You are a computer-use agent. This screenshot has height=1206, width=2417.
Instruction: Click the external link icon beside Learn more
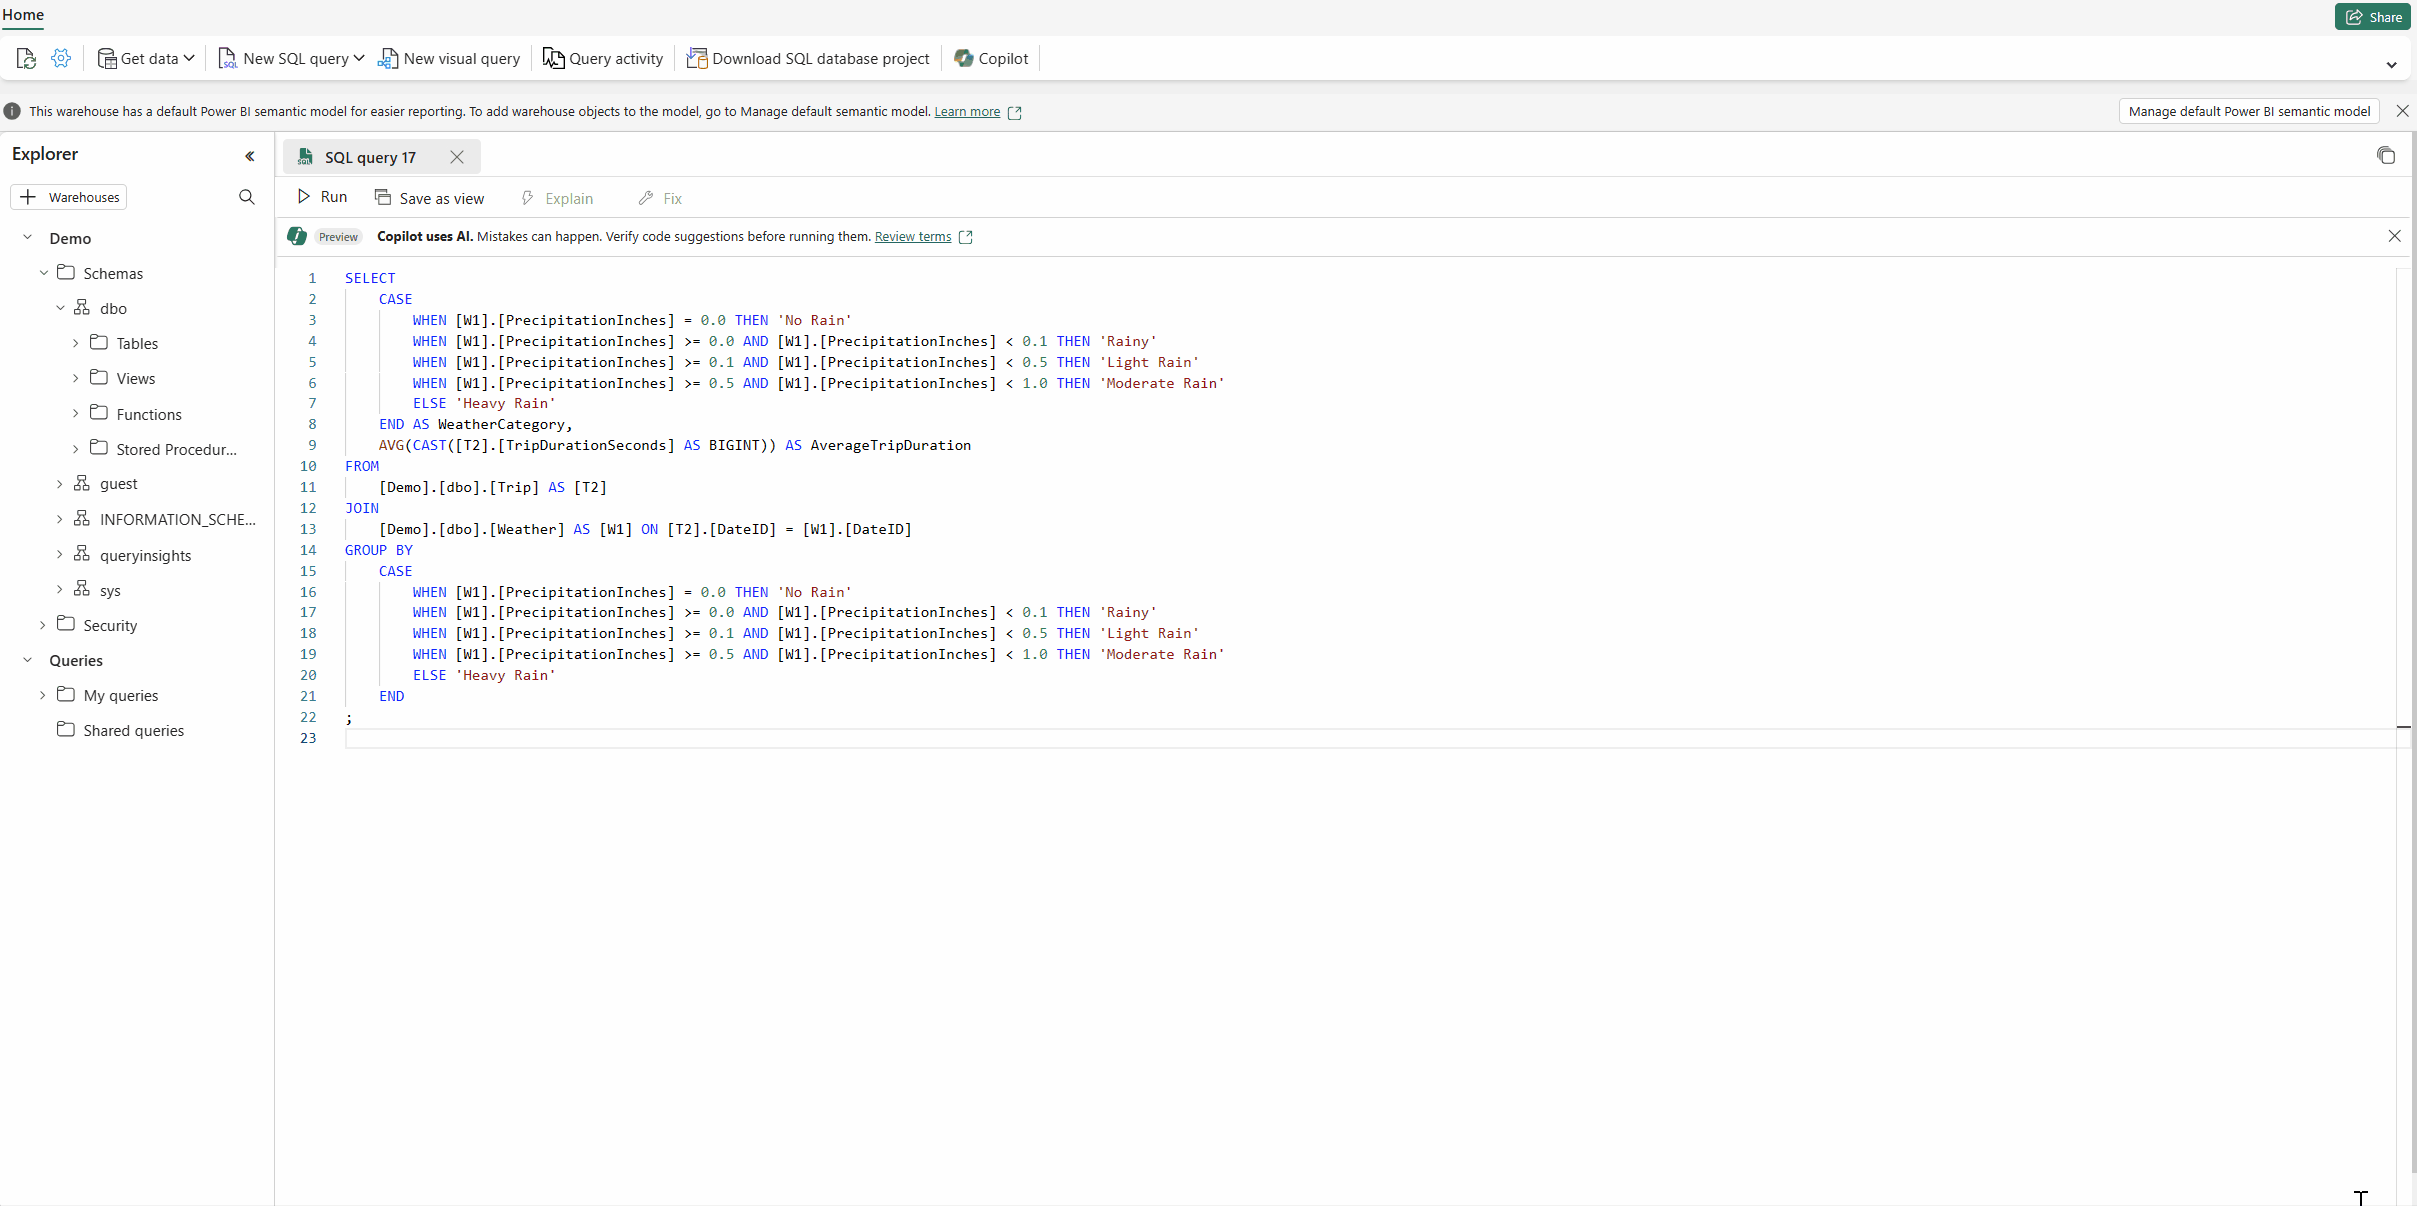pyautogui.click(x=1014, y=112)
